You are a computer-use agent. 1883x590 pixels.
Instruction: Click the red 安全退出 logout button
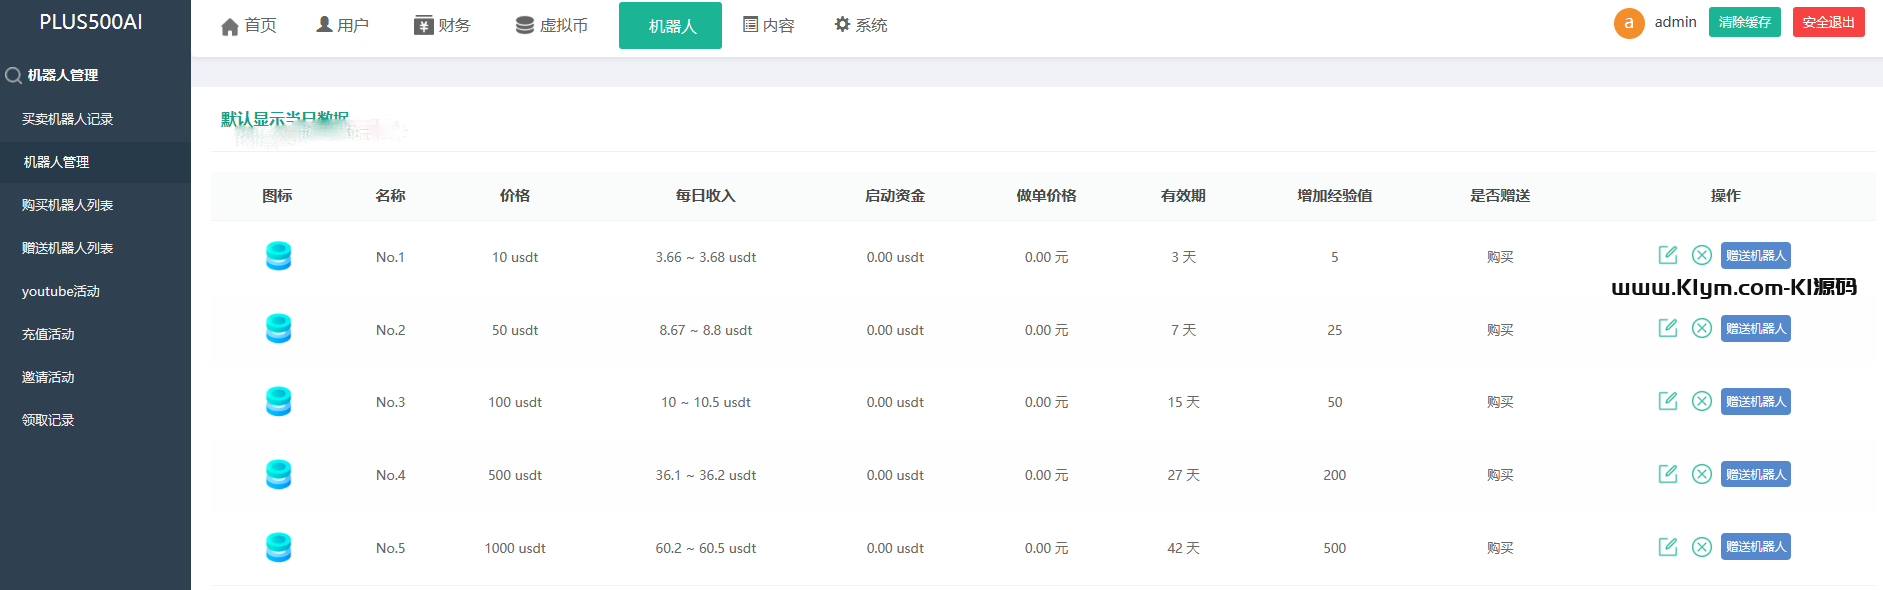[1828, 22]
